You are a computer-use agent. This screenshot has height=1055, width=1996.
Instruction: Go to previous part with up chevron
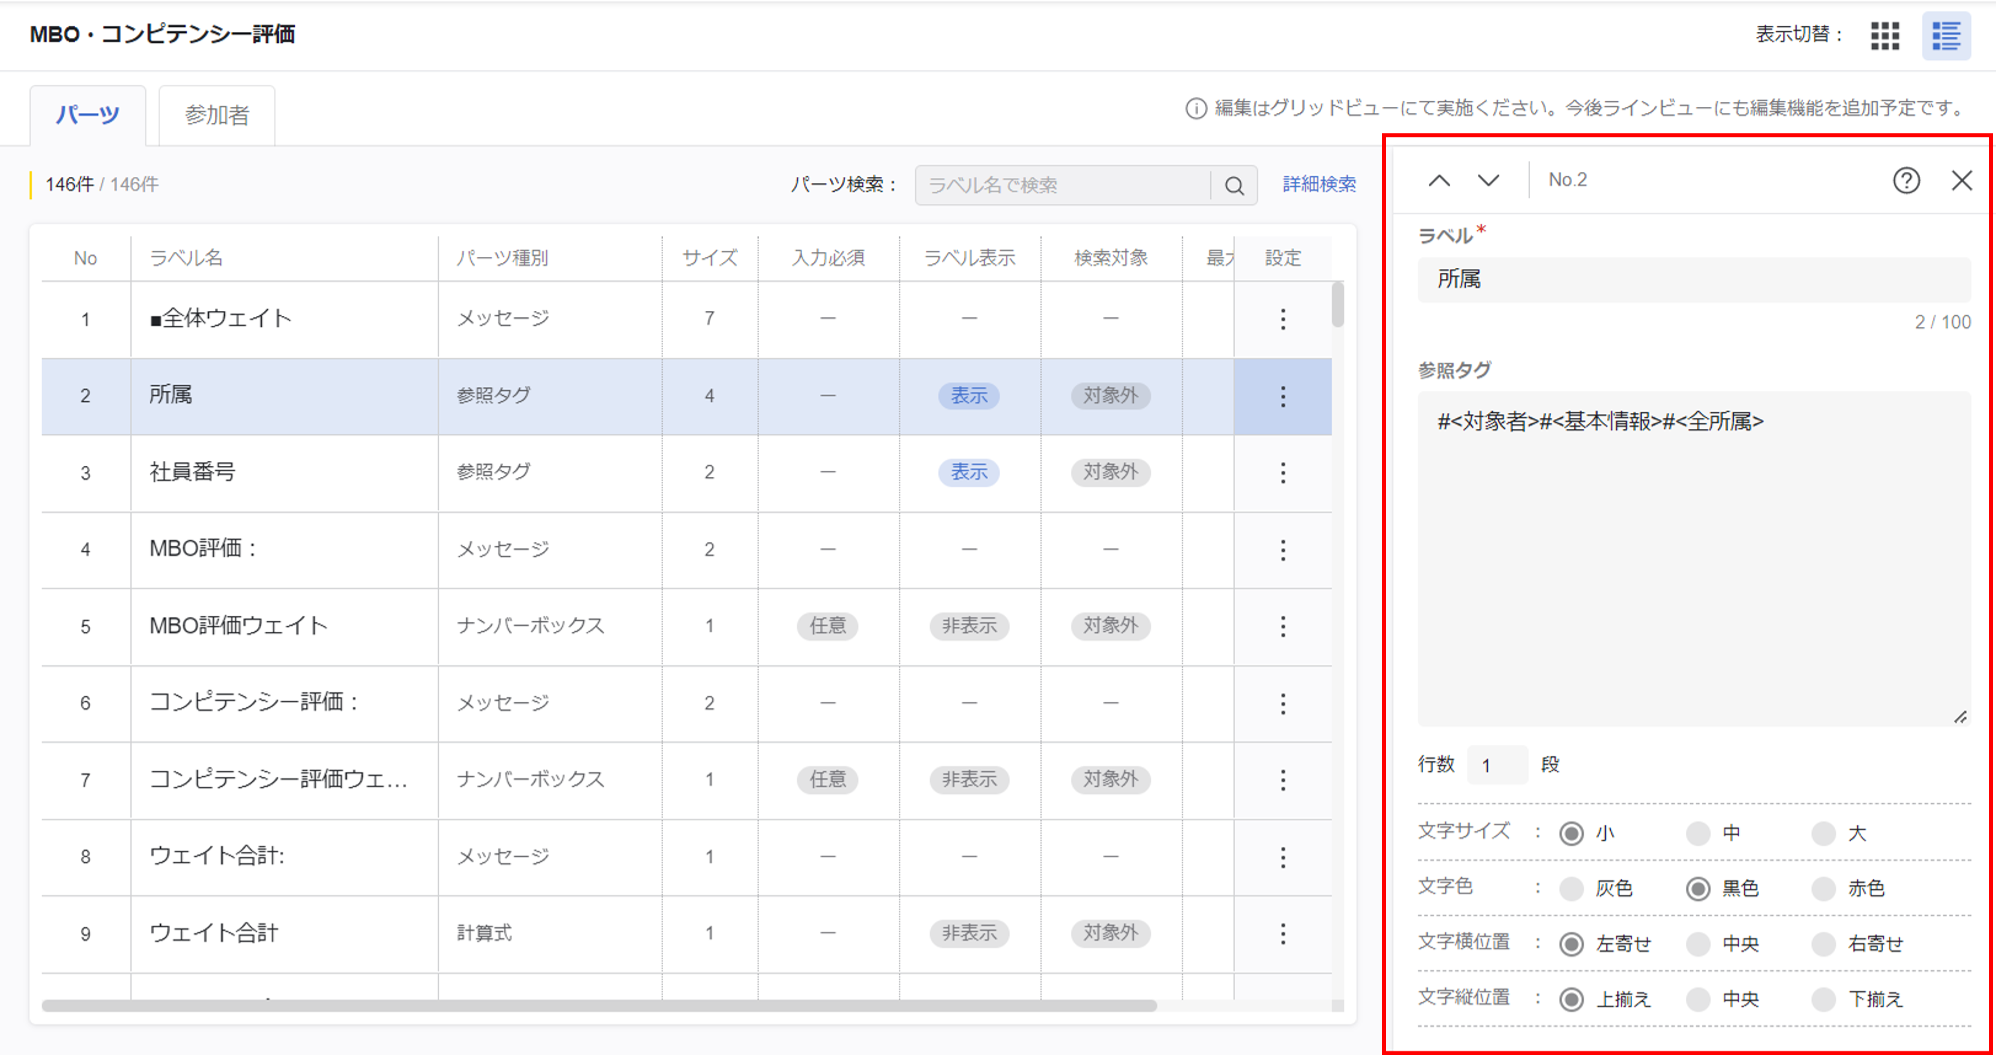pos(1439,180)
